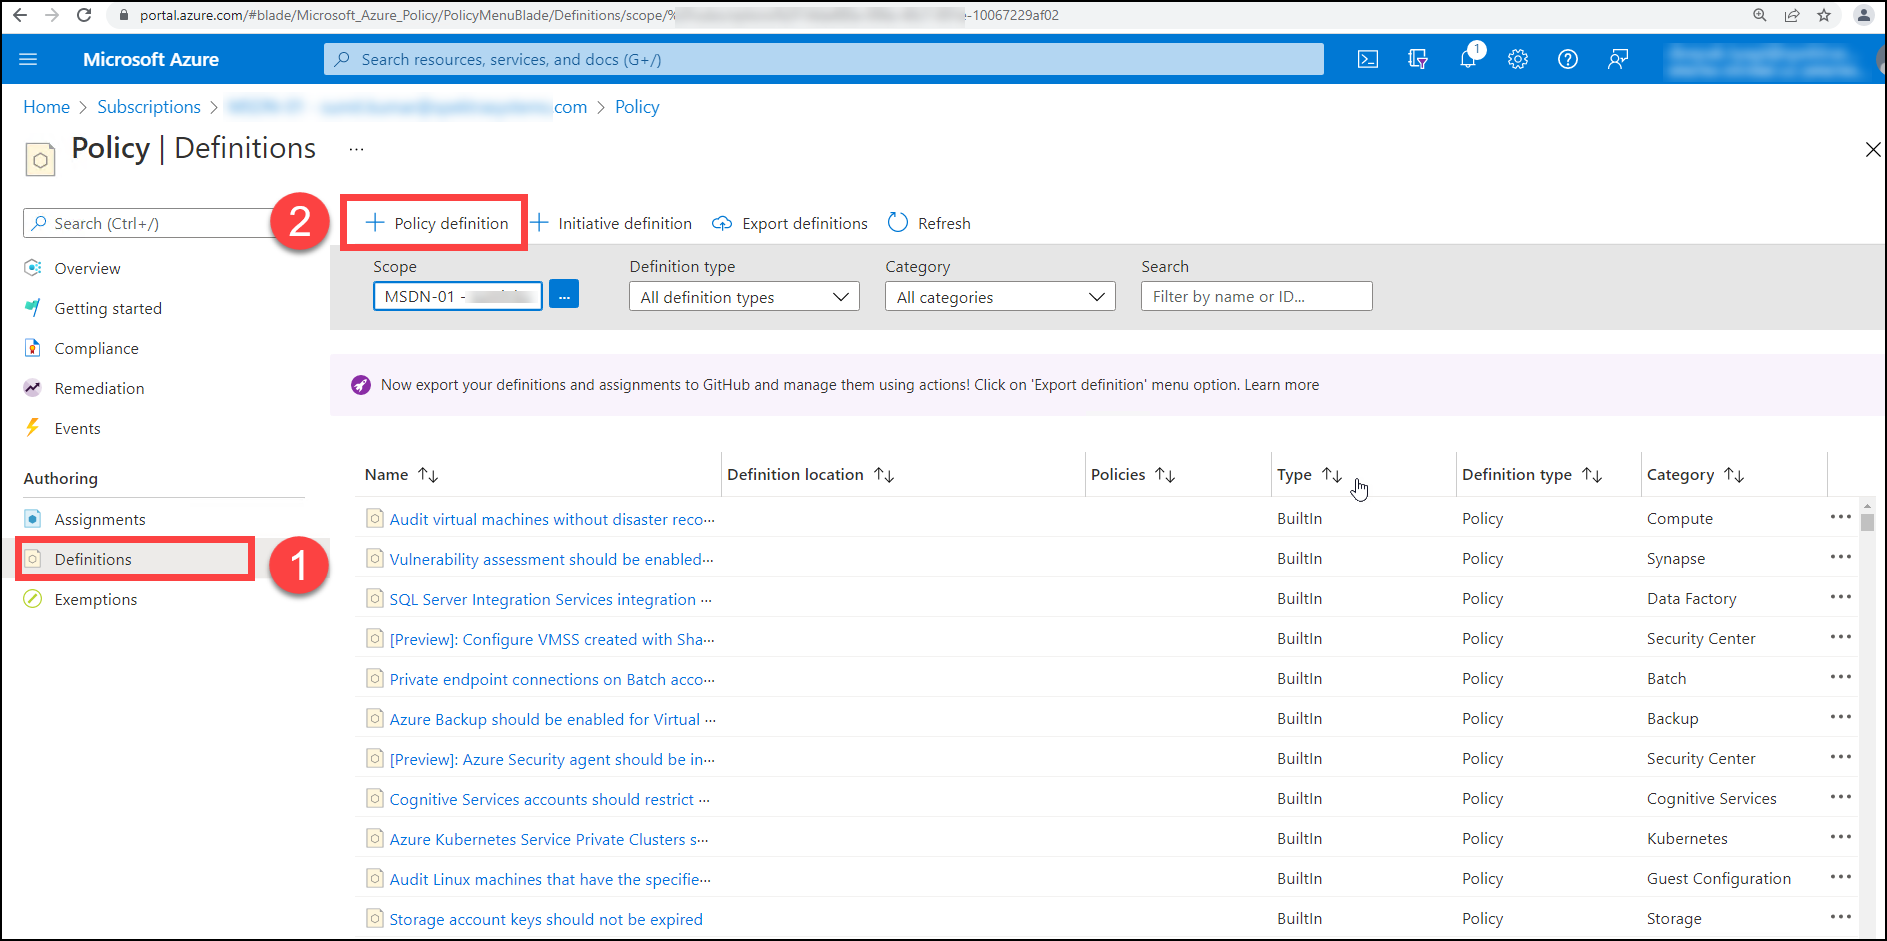Click the browser share icon
This screenshot has height=941, width=1887.
(1792, 15)
